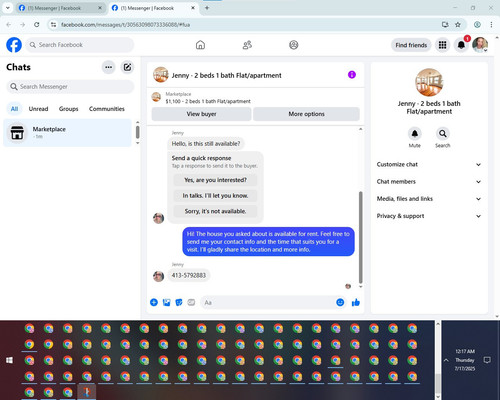This screenshot has width=500, height=400.
Task: Click the browser address bar URL
Action: coord(125,25)
